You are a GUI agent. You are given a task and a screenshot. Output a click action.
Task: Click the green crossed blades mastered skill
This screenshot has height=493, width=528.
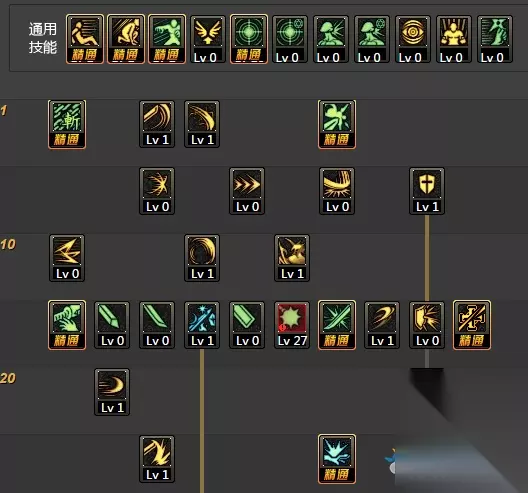pyautogui.click(x=337, y=325)
